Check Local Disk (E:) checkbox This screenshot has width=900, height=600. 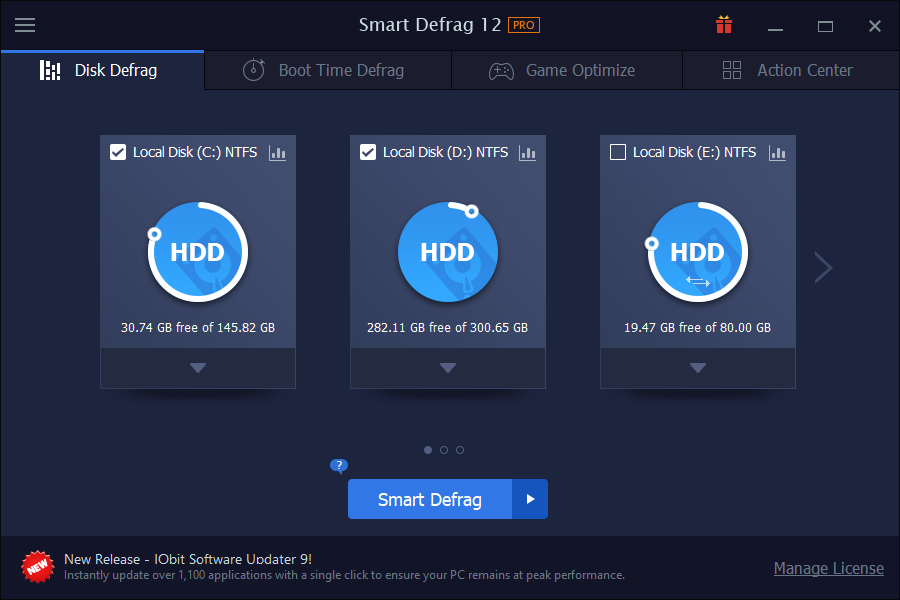(x=618, y=152)
